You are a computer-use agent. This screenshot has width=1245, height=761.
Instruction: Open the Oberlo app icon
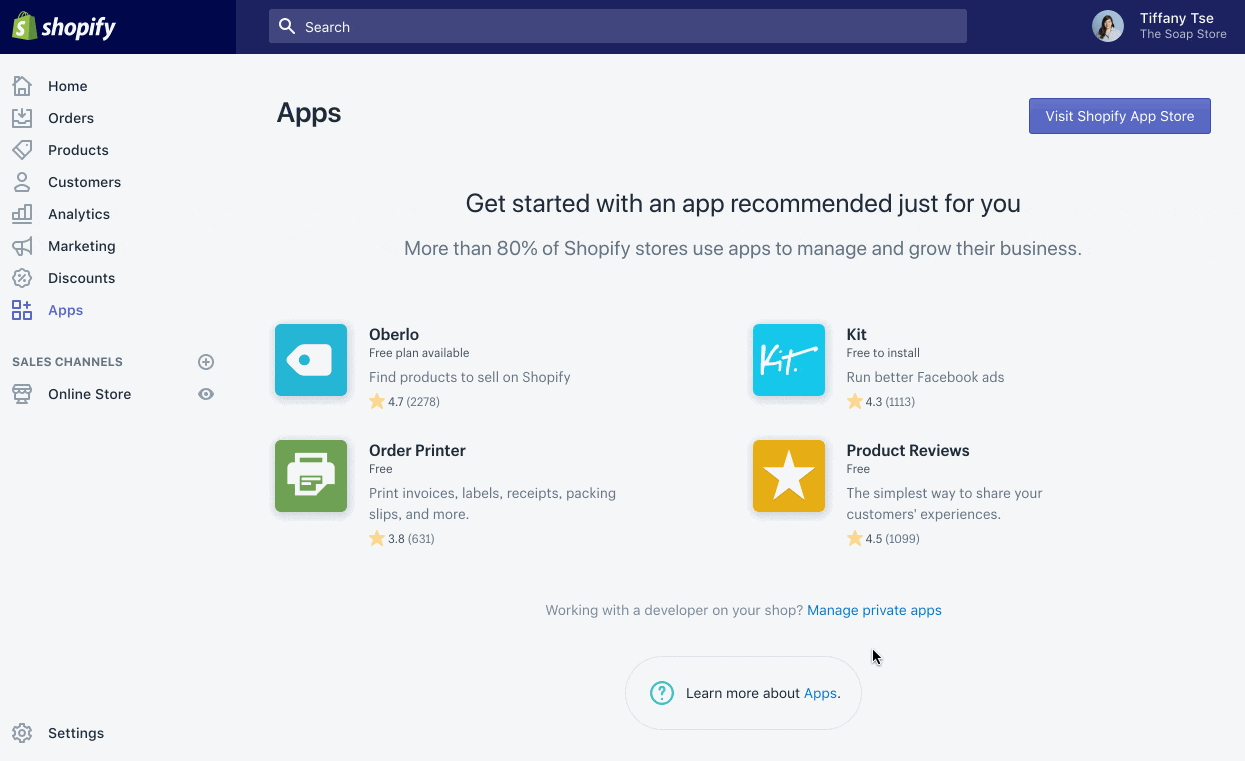311,360
